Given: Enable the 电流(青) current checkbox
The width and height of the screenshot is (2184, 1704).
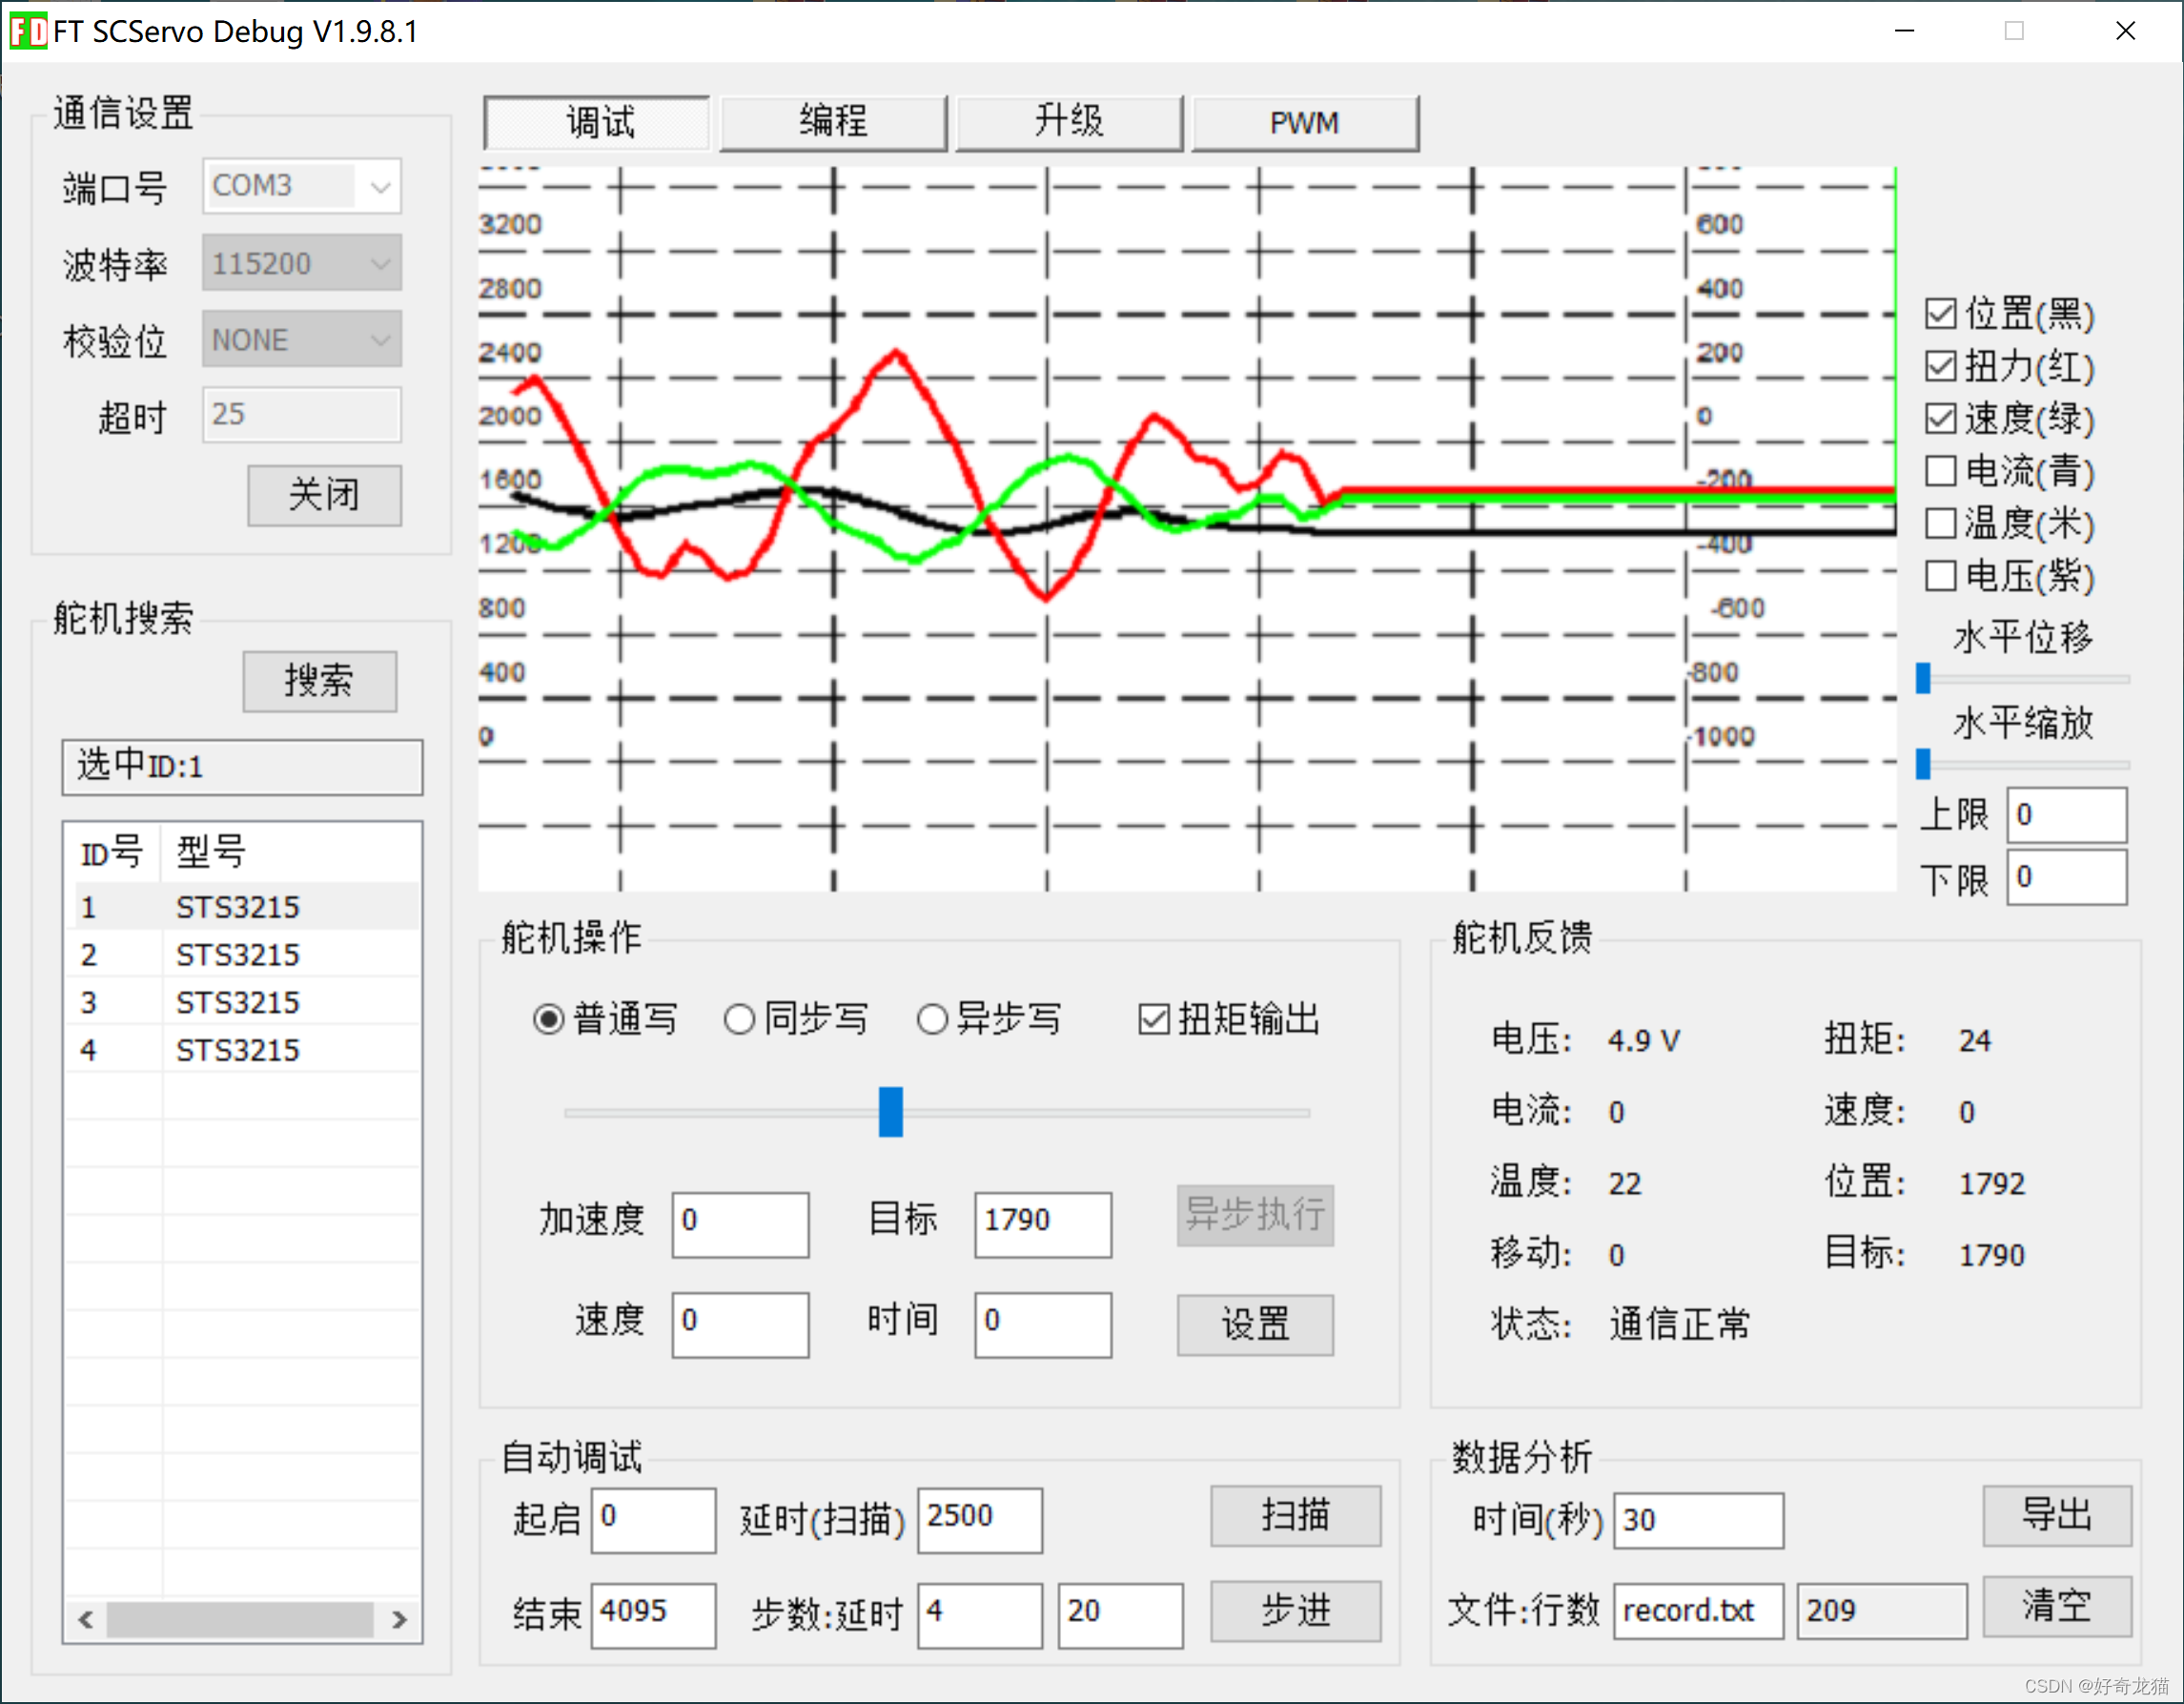Looking at the screenshot, I should point(1940,471).
